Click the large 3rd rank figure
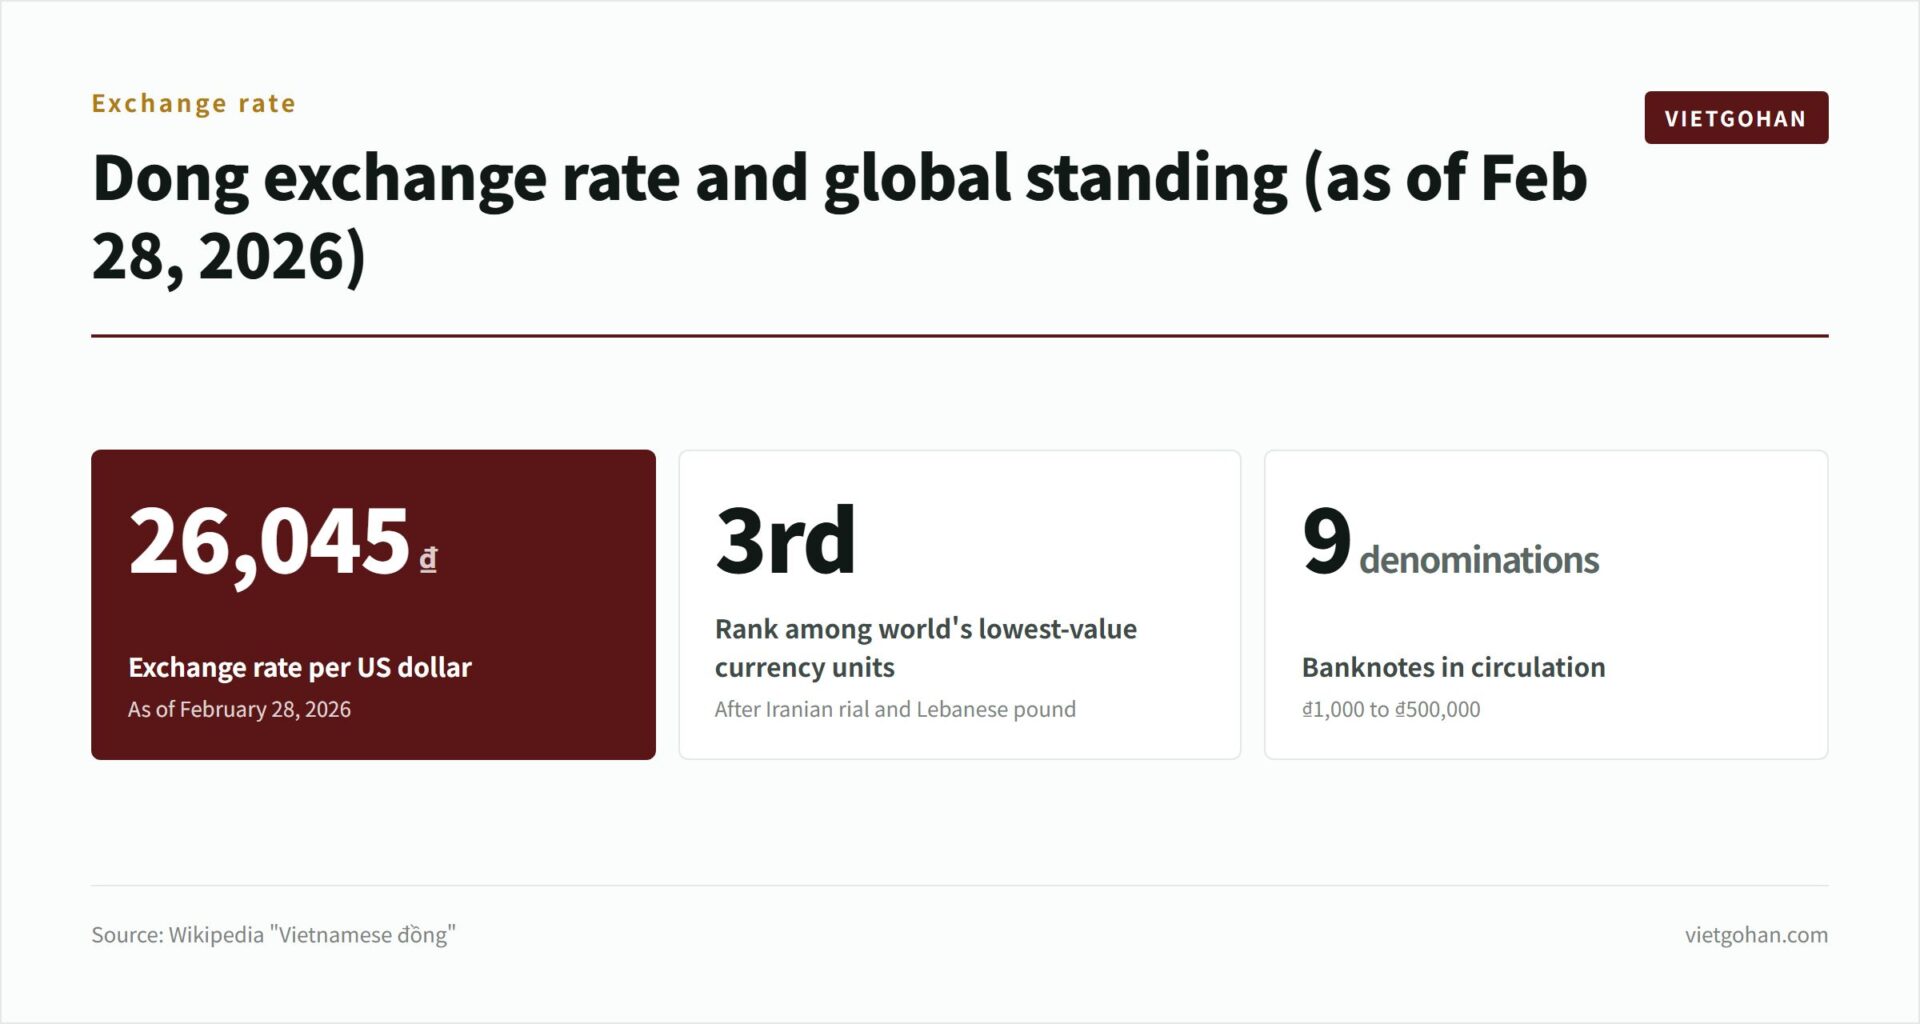1920x1024 pixels. point(785,540)
